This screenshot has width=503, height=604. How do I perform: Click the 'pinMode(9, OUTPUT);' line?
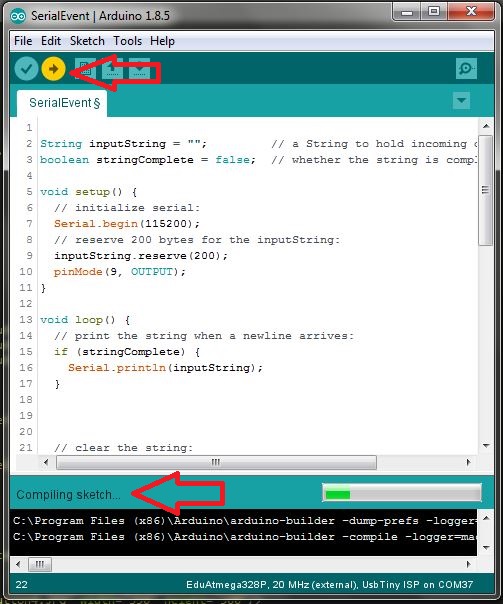[119, 272]
